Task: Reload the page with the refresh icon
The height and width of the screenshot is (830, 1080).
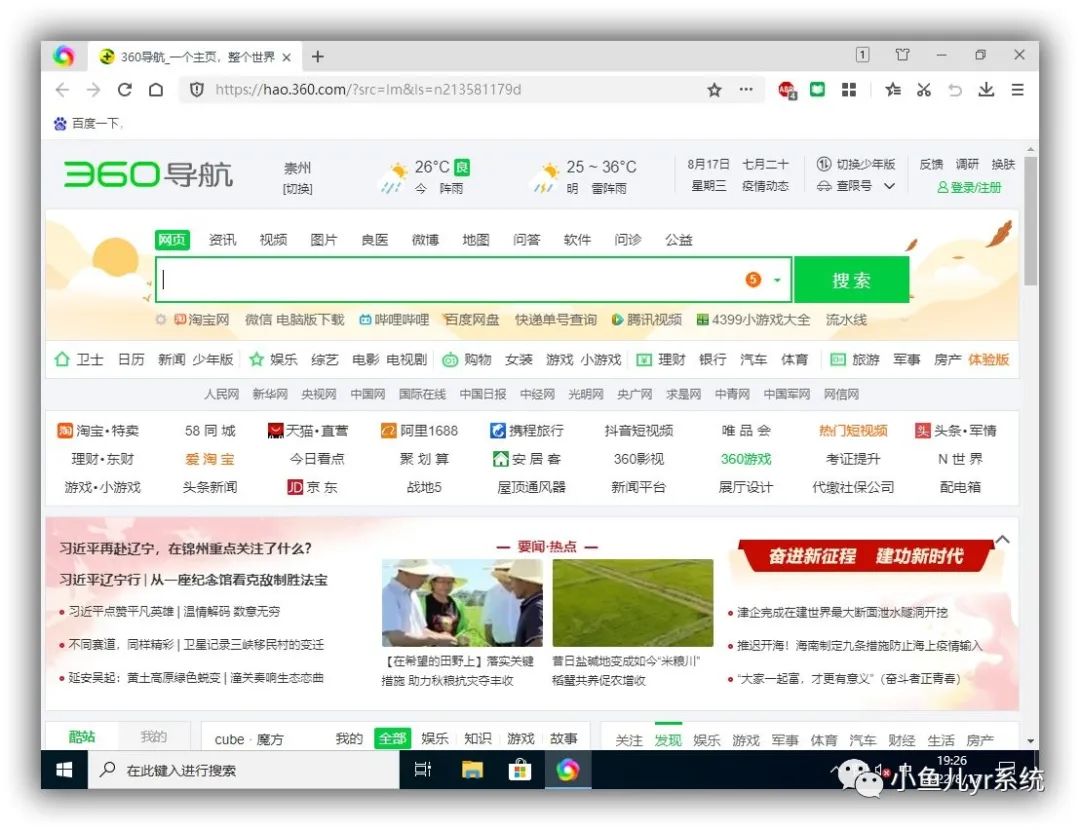Action: (x=125, y=90)
